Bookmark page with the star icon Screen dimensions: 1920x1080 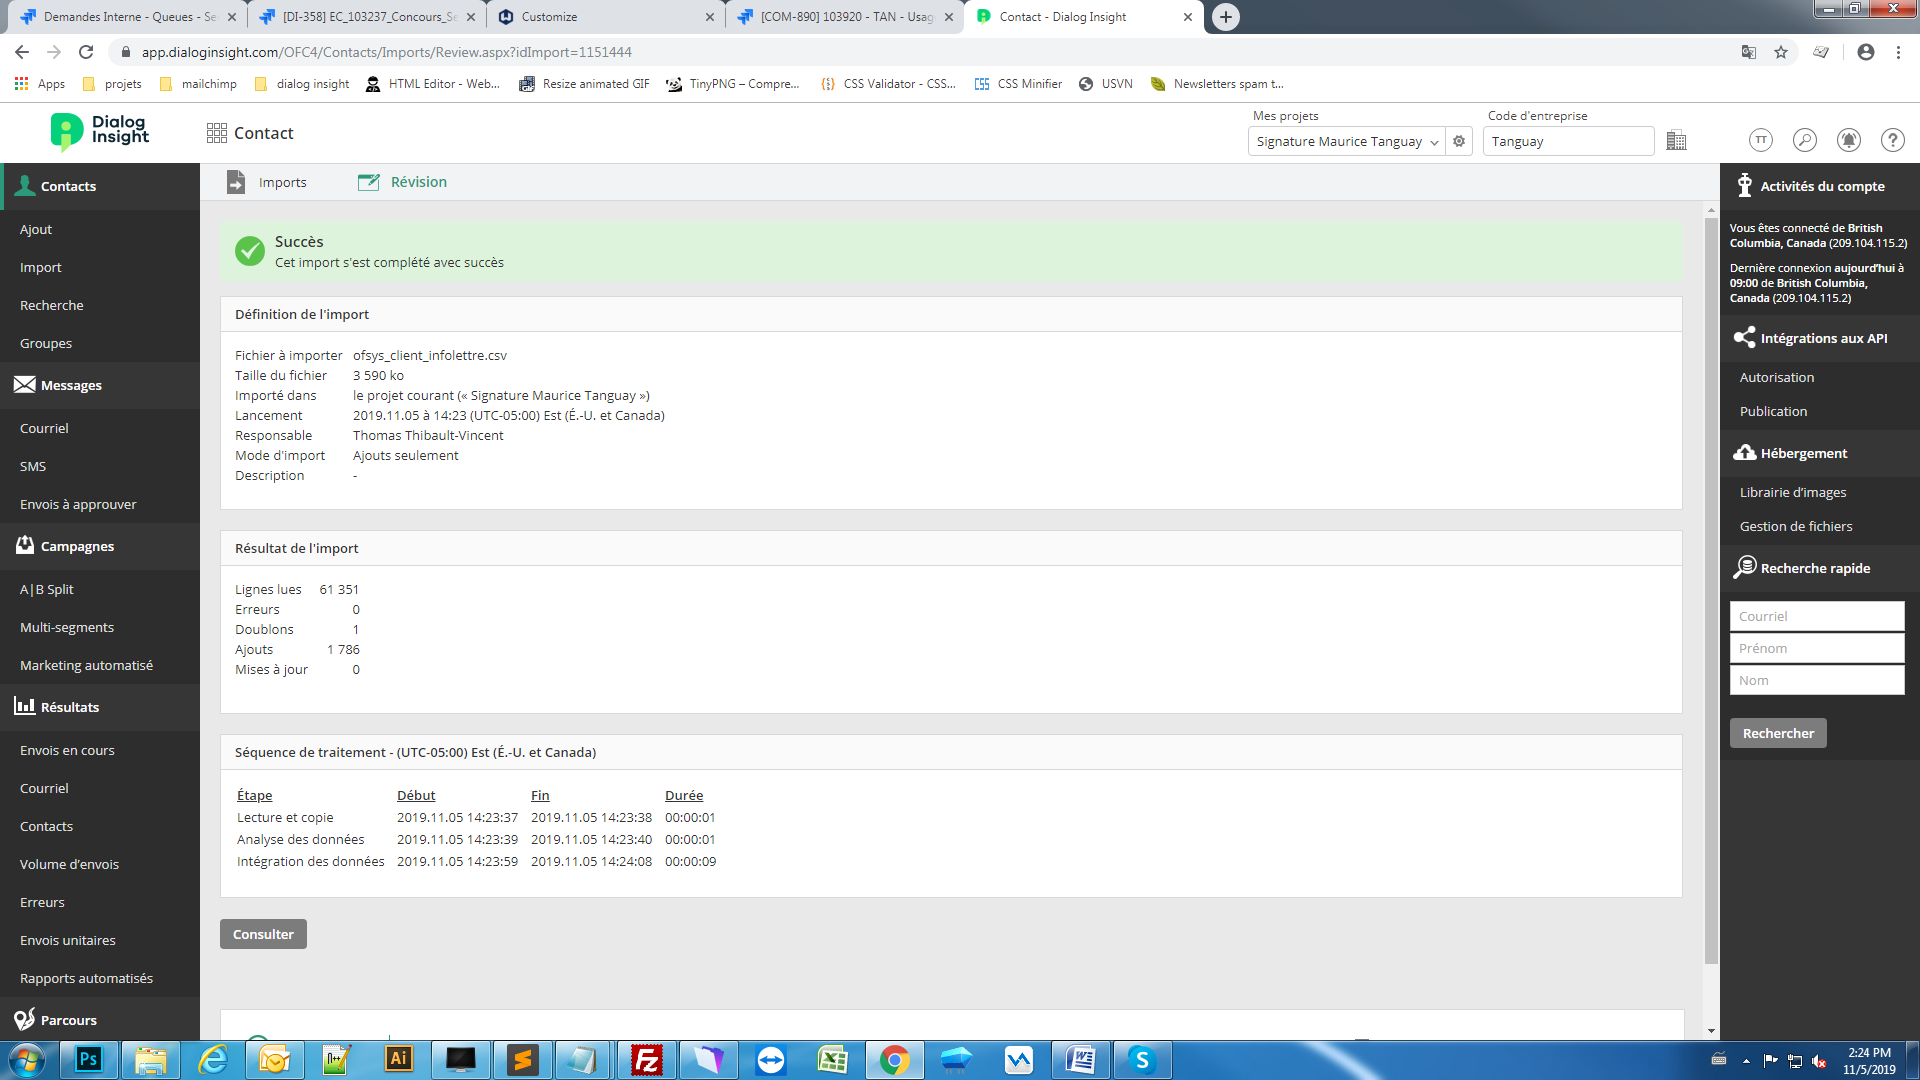coord(1781,52)
